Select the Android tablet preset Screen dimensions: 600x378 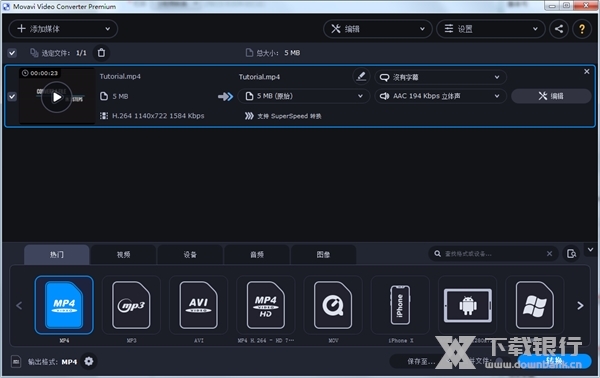point(468,305)
